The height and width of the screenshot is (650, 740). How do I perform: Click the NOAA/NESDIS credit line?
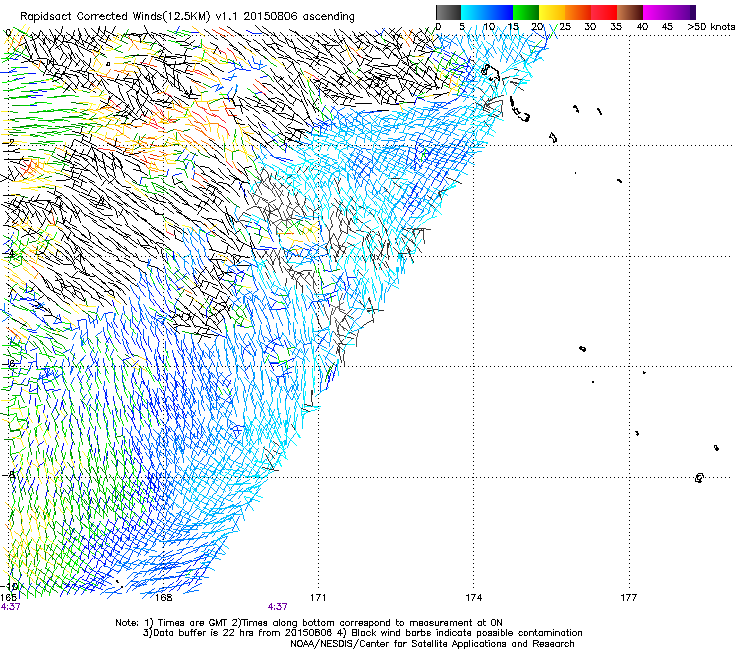point(432,644)
